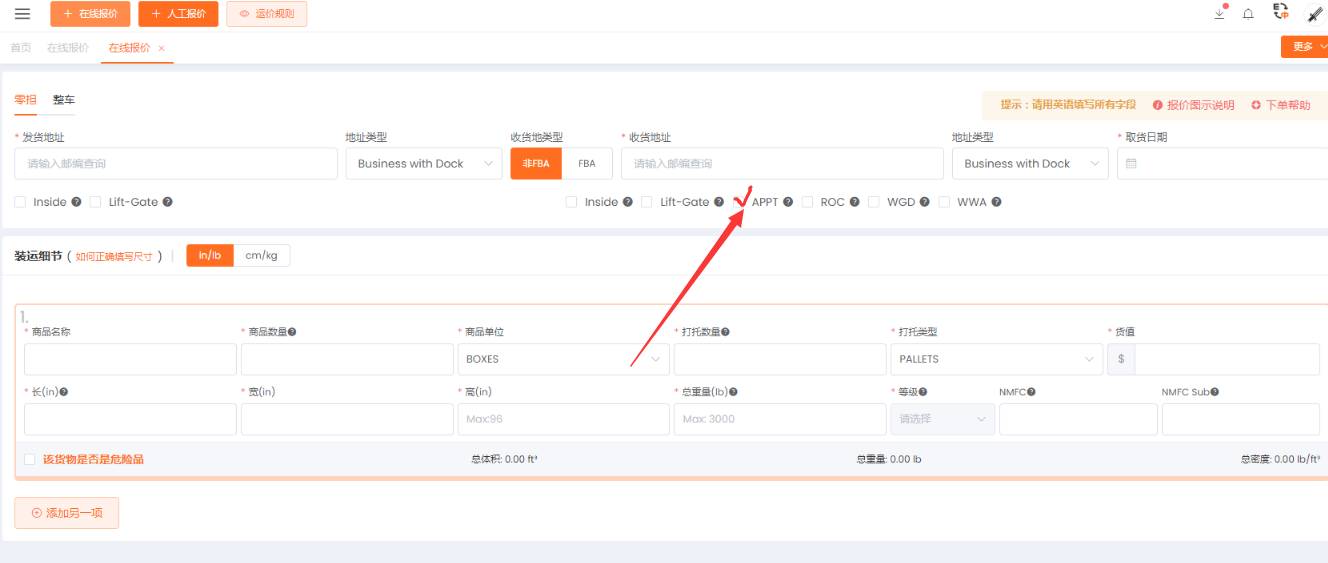
Task: Go to the 首页 tab
Action: pyautogui.click(x=20, y=48)
